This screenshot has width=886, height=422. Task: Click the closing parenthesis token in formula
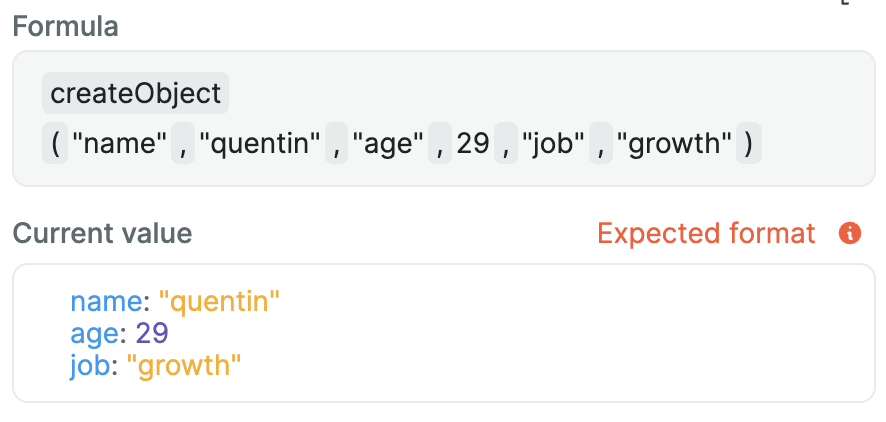749,145
